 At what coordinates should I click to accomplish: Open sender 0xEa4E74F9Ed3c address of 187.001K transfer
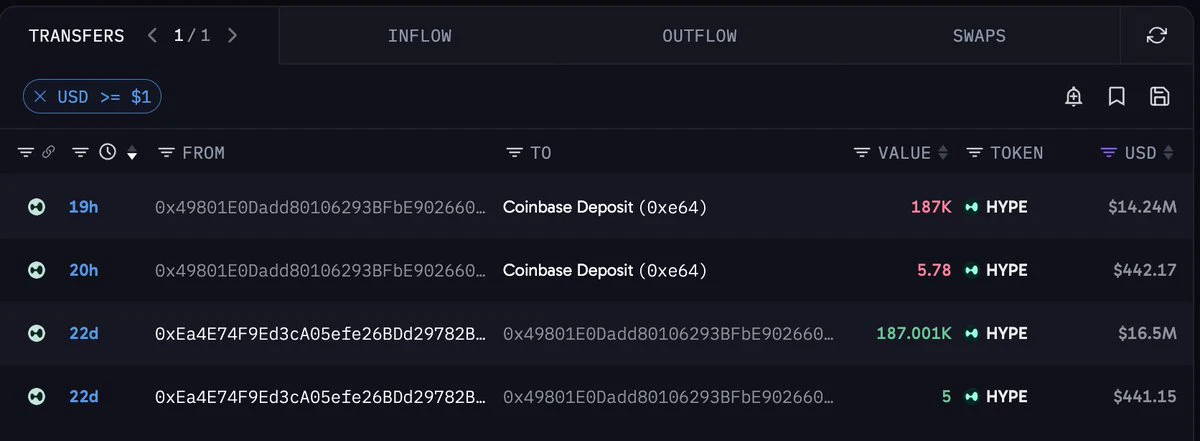[x=320, y=333]
